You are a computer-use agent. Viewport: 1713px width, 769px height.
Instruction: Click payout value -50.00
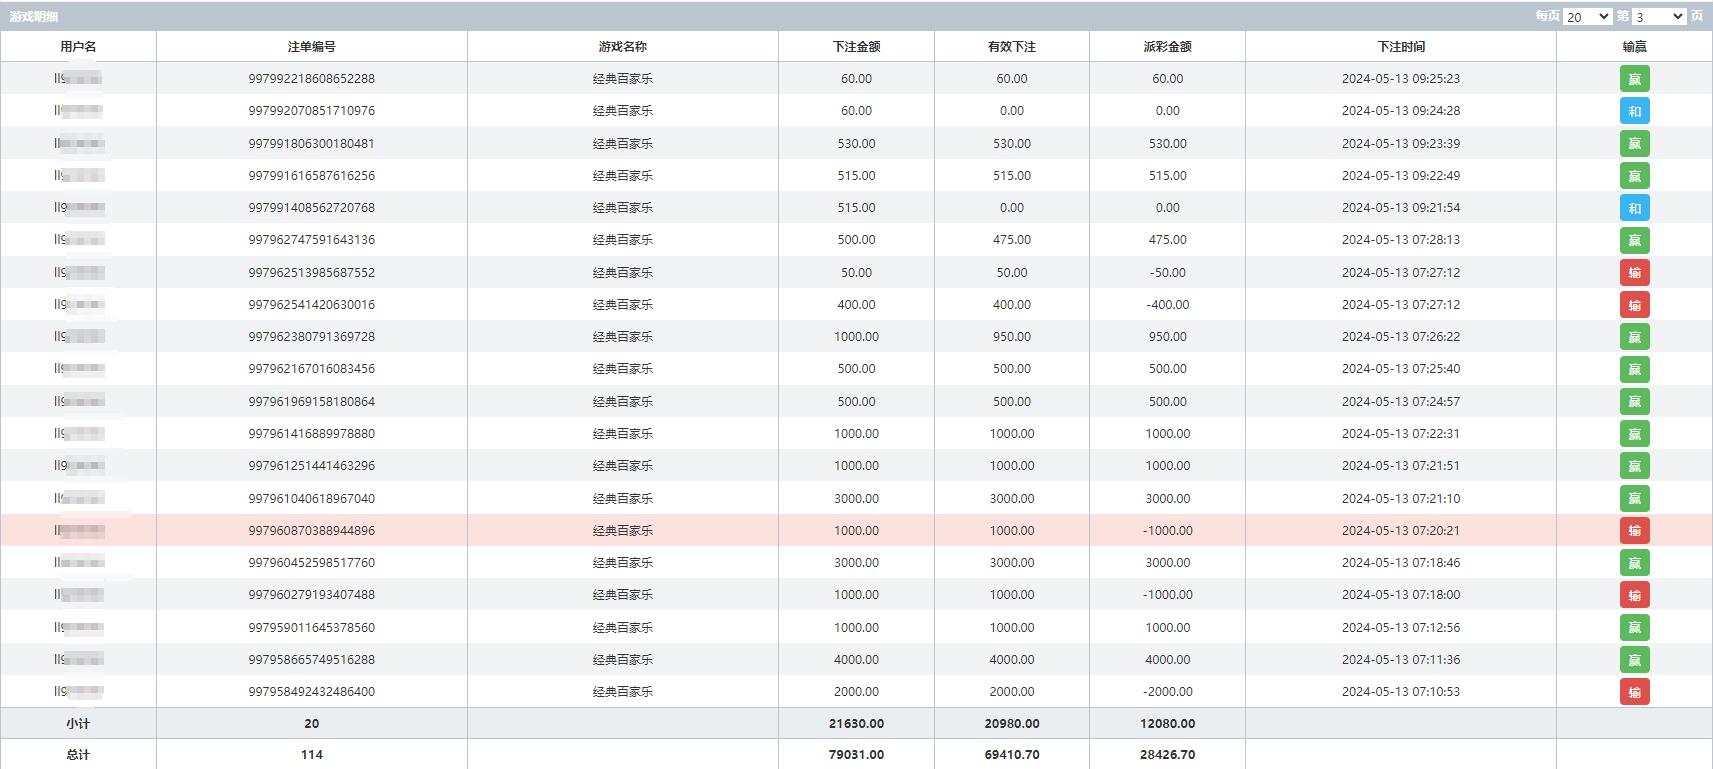1167,273
